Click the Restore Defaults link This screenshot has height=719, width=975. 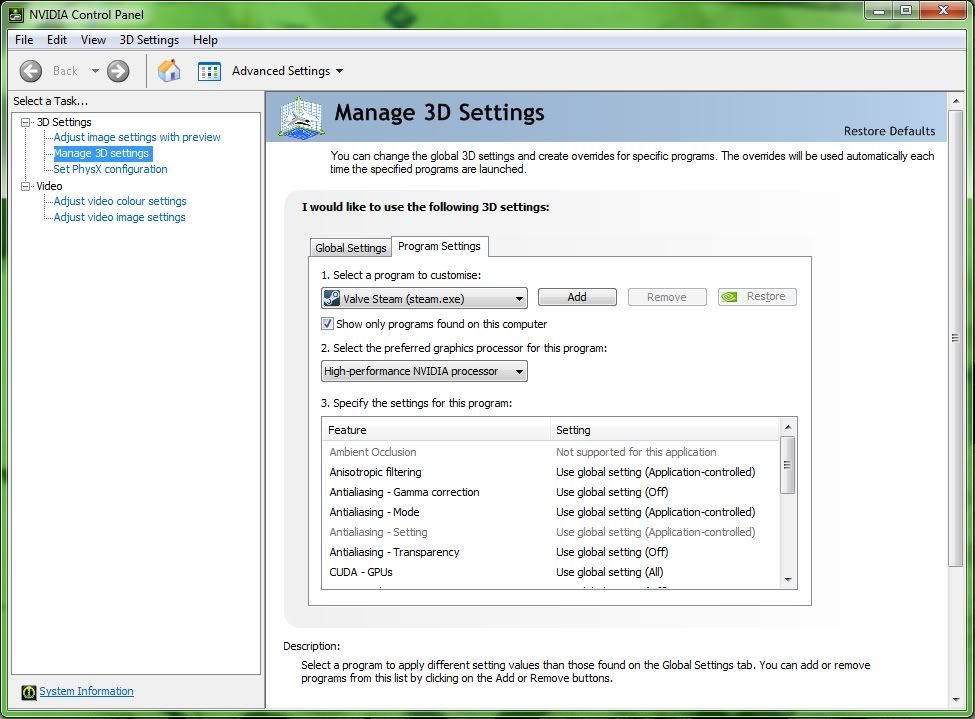point(889,131)
